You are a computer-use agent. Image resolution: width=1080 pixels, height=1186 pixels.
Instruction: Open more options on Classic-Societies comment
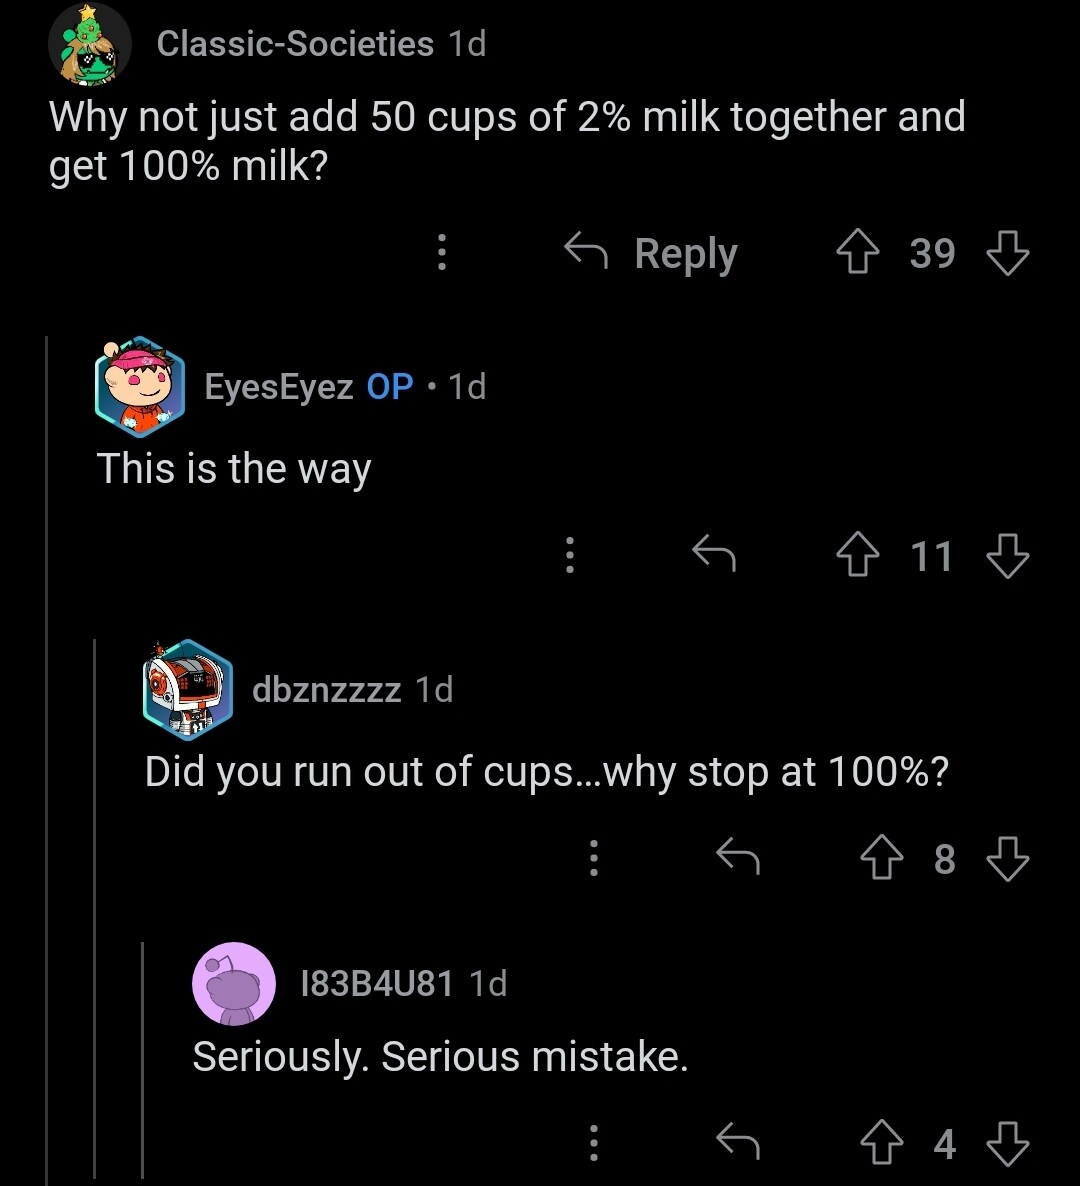442,253
